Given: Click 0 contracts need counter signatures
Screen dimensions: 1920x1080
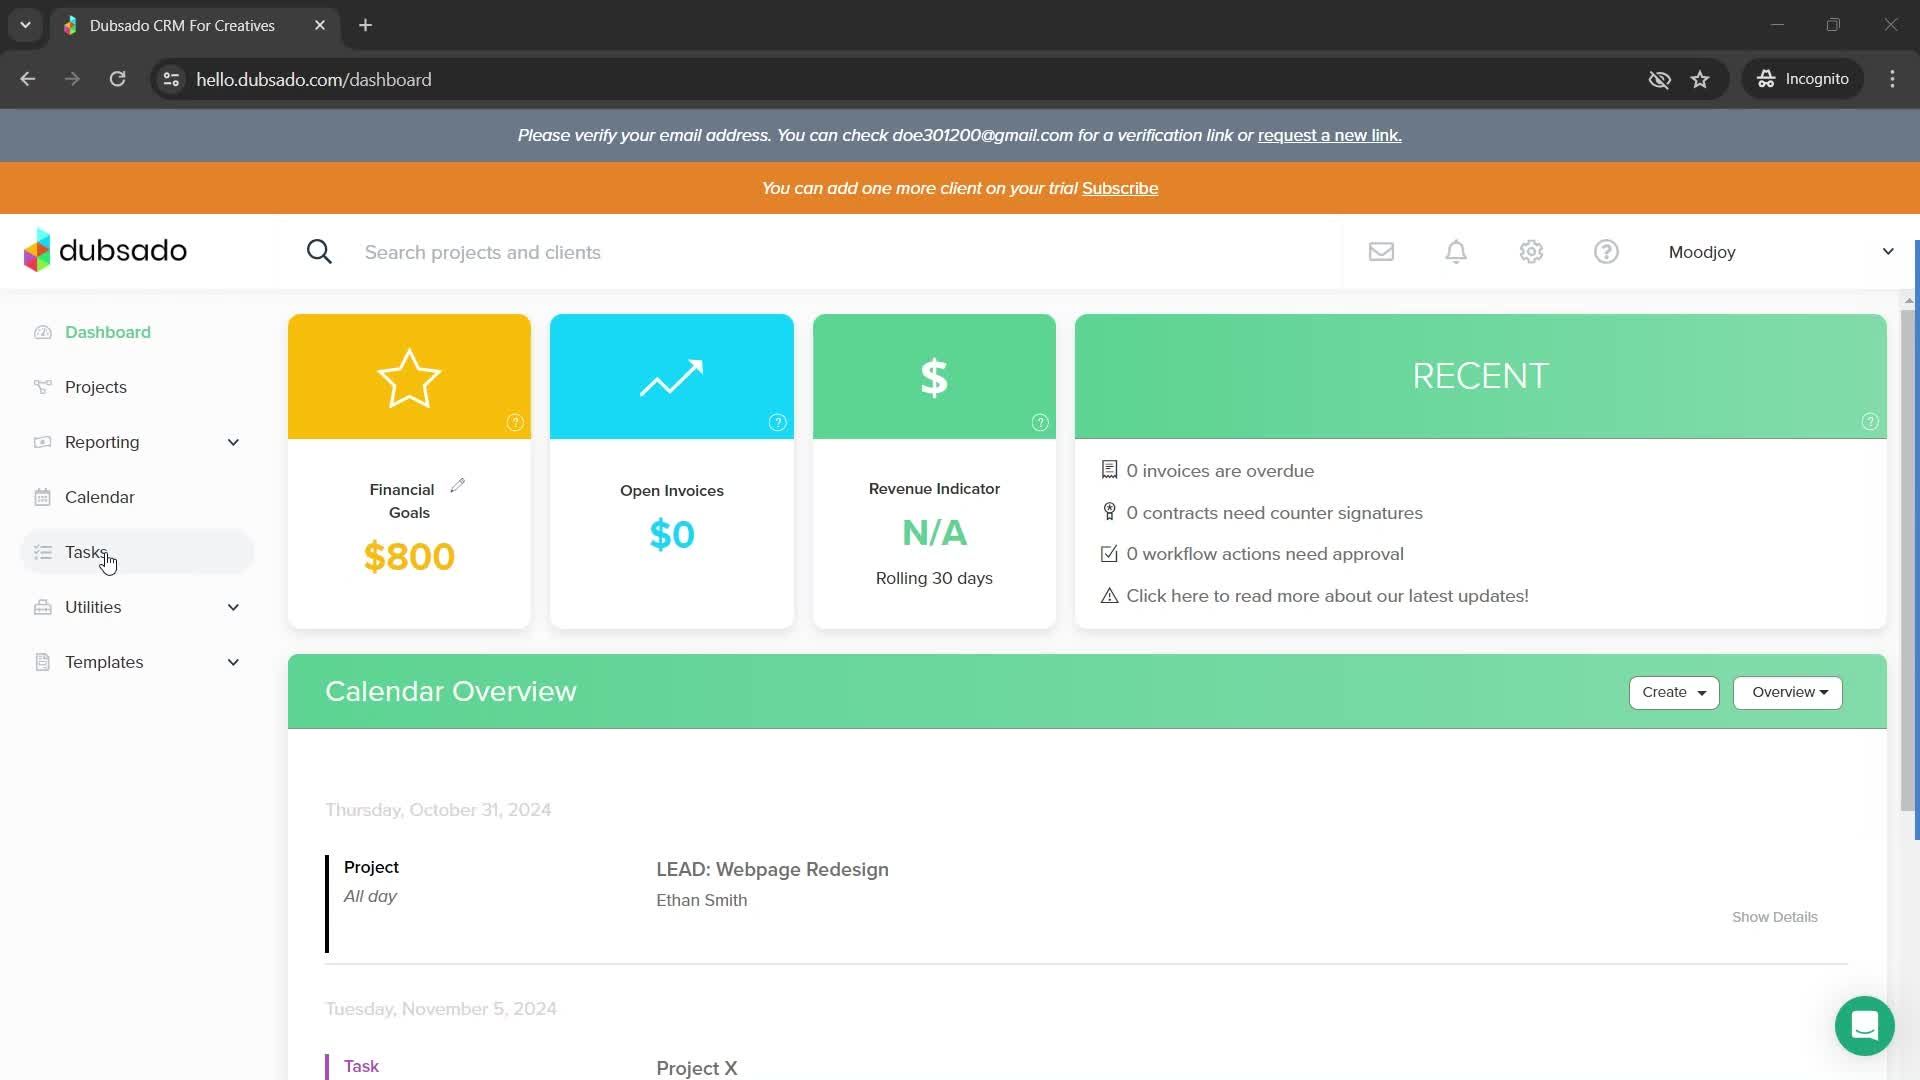Looking at the screenshot, I should pos(1274,513).
